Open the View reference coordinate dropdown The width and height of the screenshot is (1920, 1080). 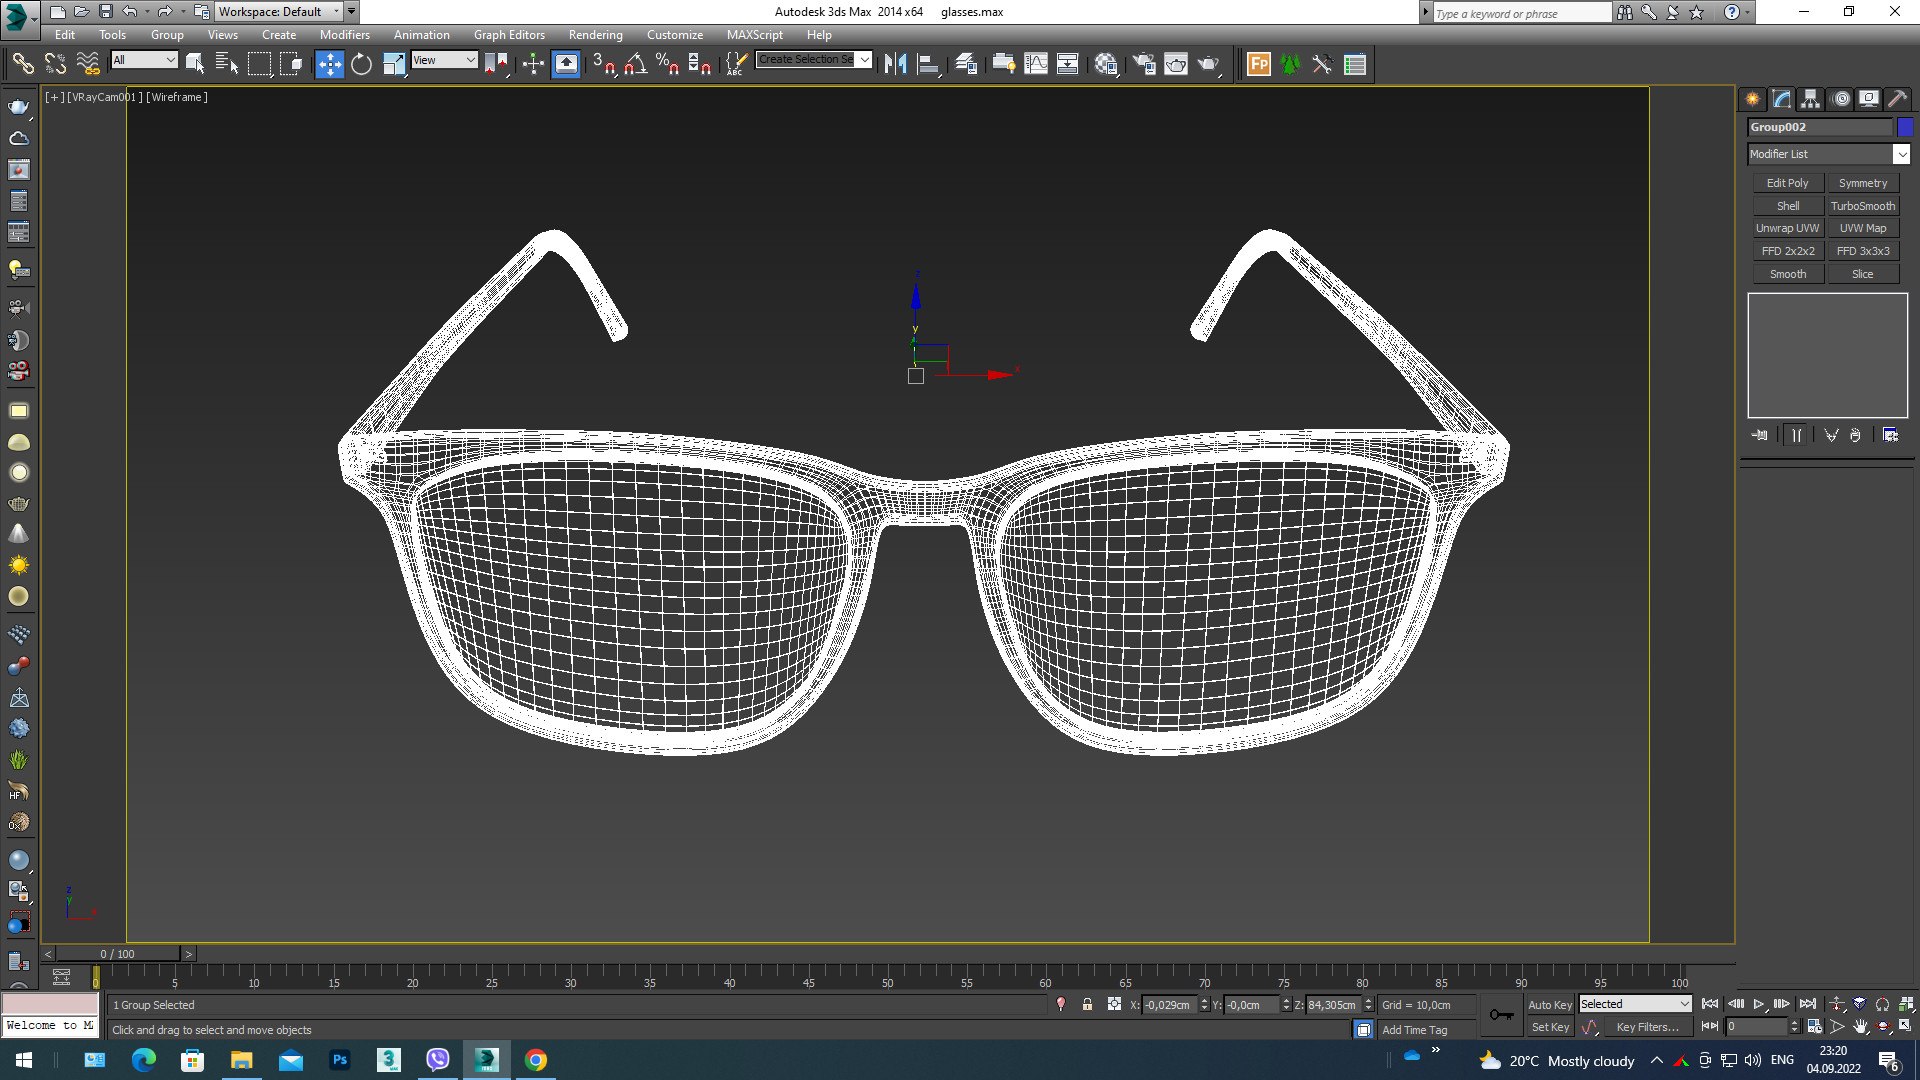pyautogui.click(x=444, y=60)
